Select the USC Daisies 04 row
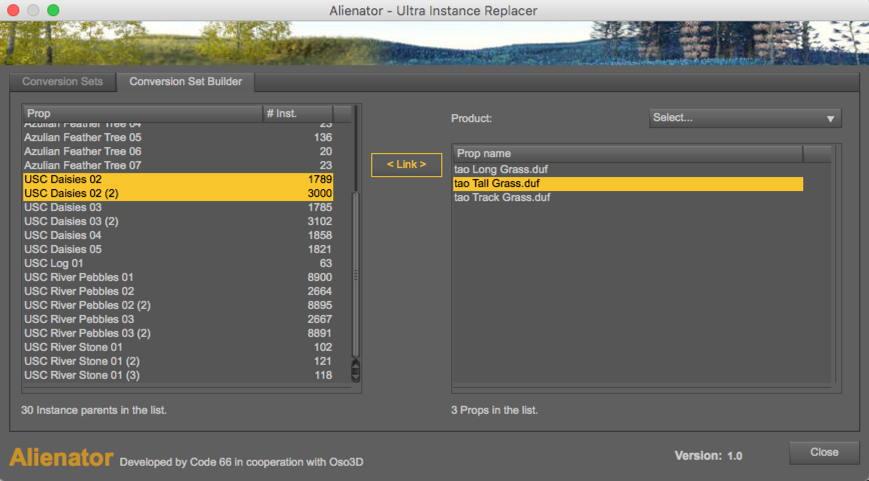 click(x=178, y=236)
